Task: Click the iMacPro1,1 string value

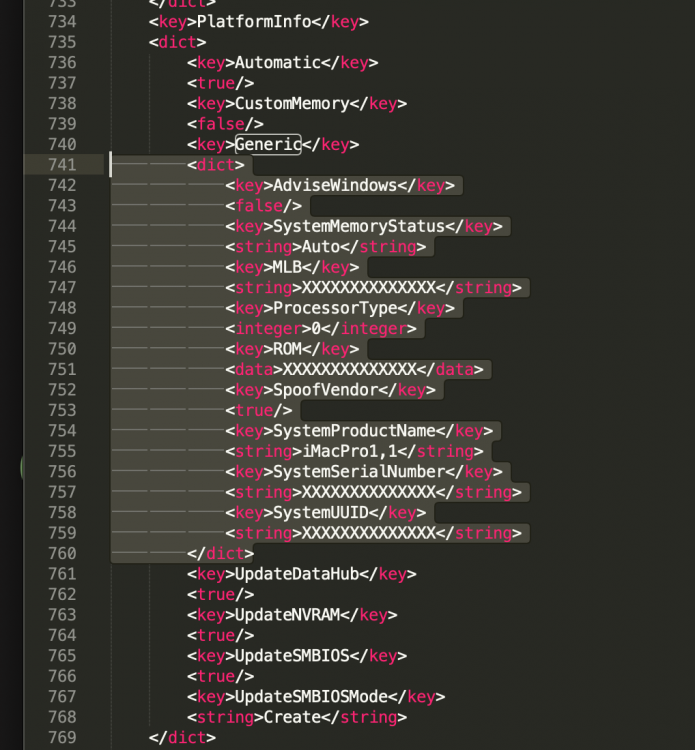Action: point(350,452)
